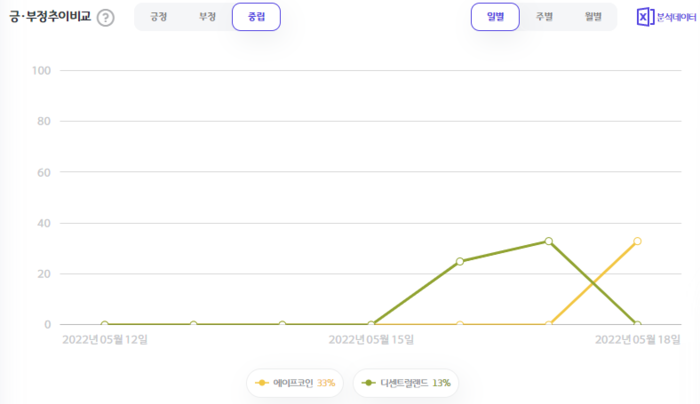Select the 부정 sentiment tab

coord(207,17)
